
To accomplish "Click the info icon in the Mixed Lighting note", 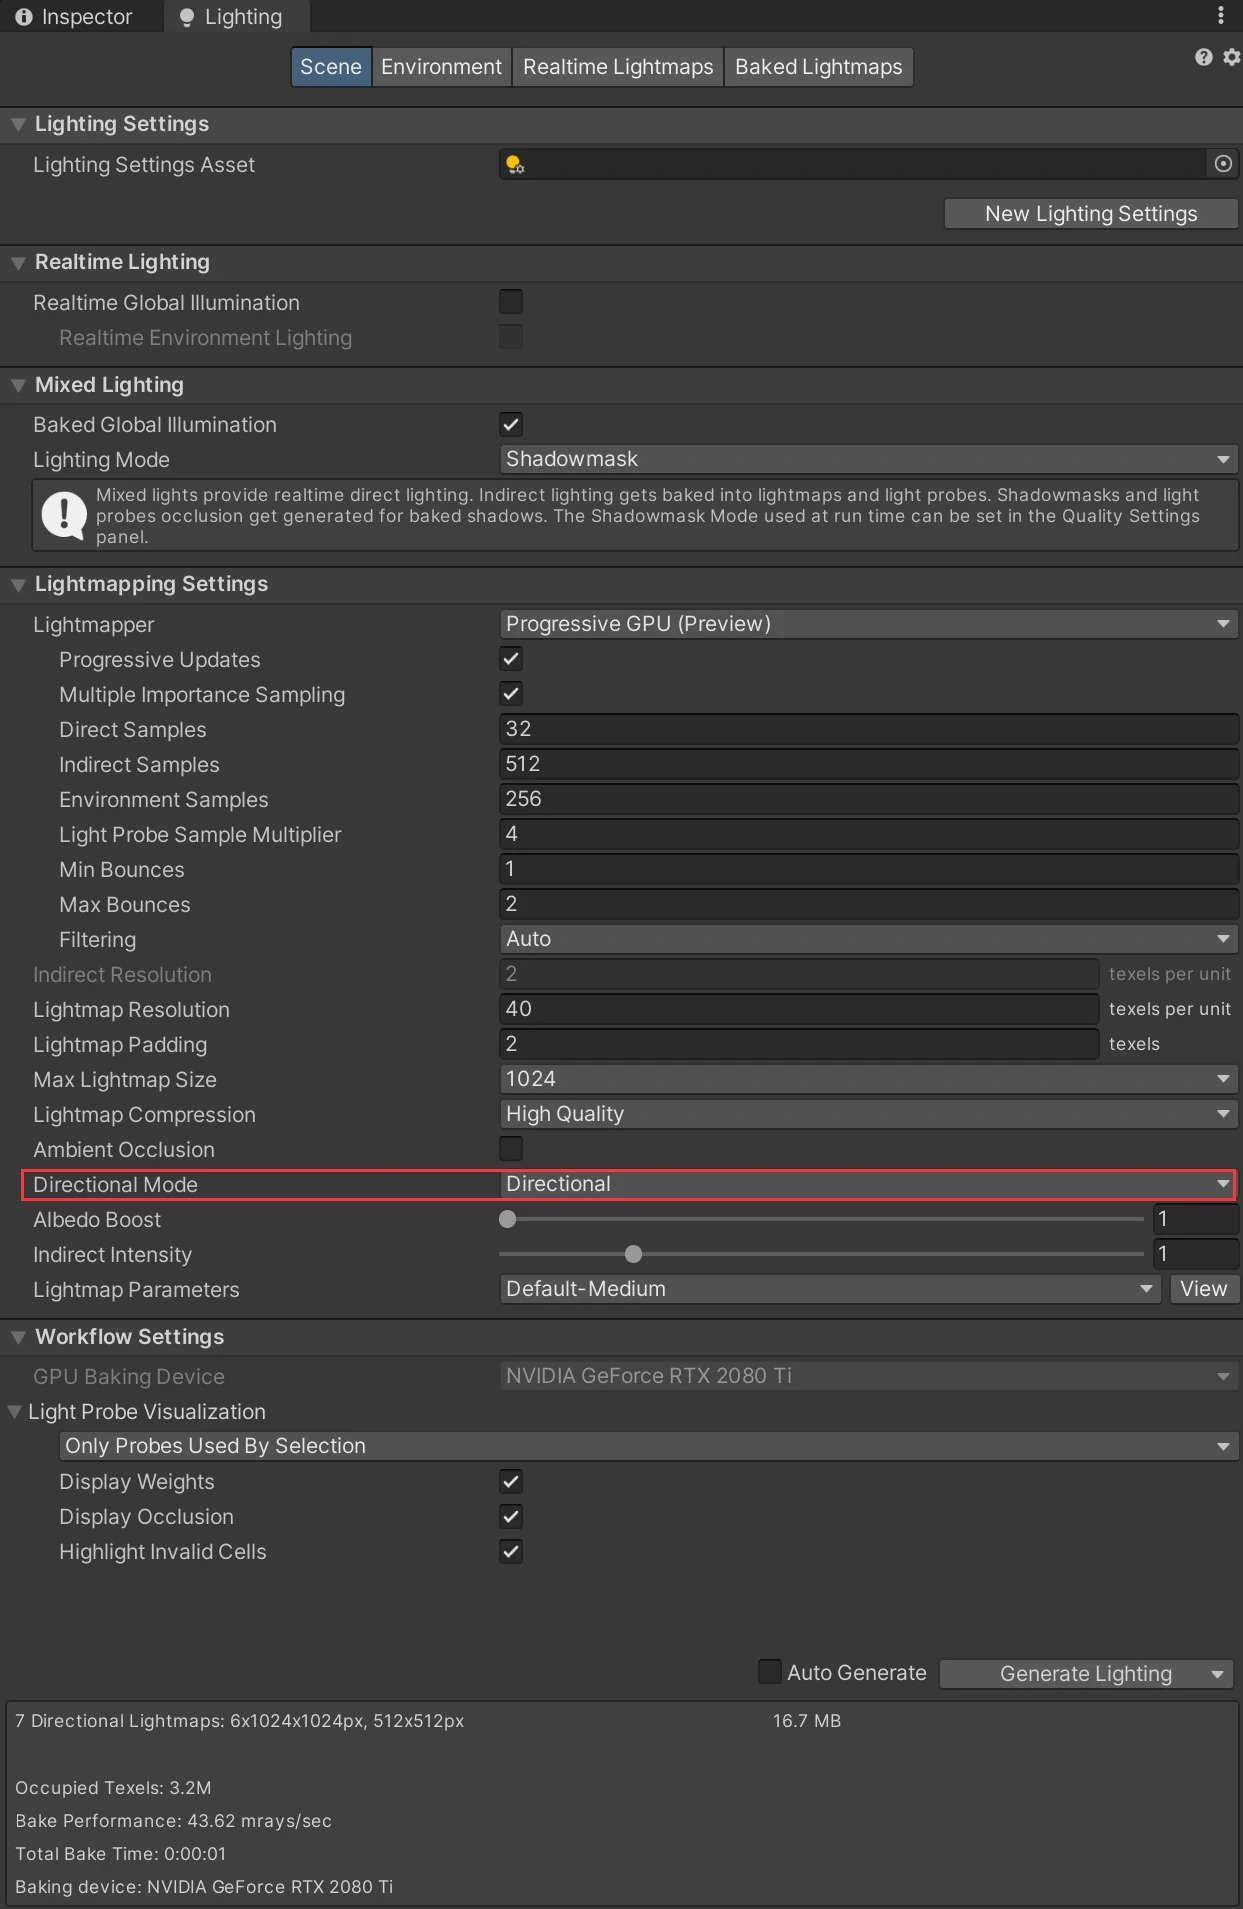I will 64,515.
